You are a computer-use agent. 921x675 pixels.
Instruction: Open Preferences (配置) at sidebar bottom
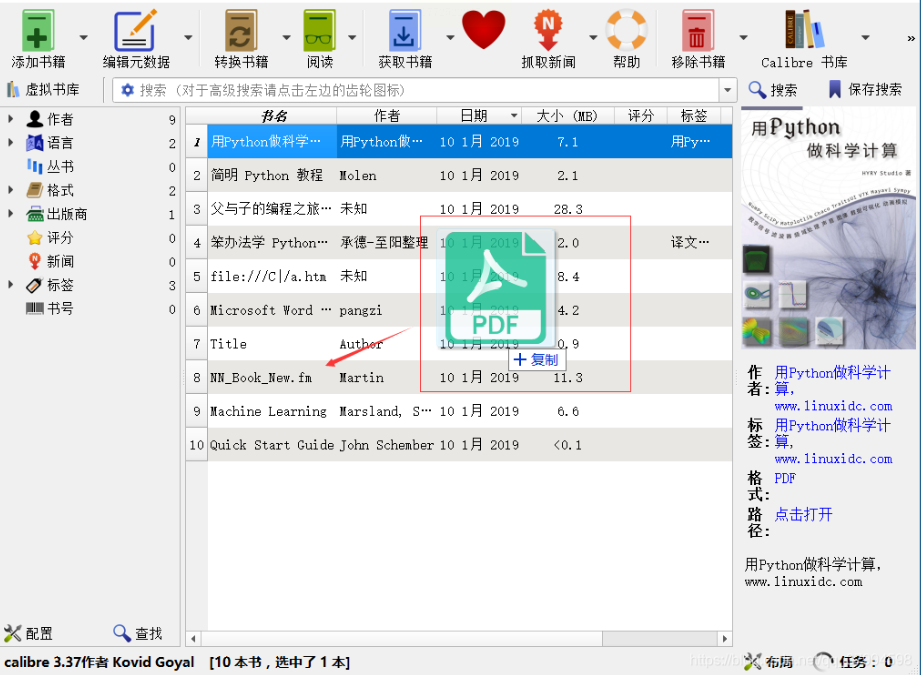point(28,633)
